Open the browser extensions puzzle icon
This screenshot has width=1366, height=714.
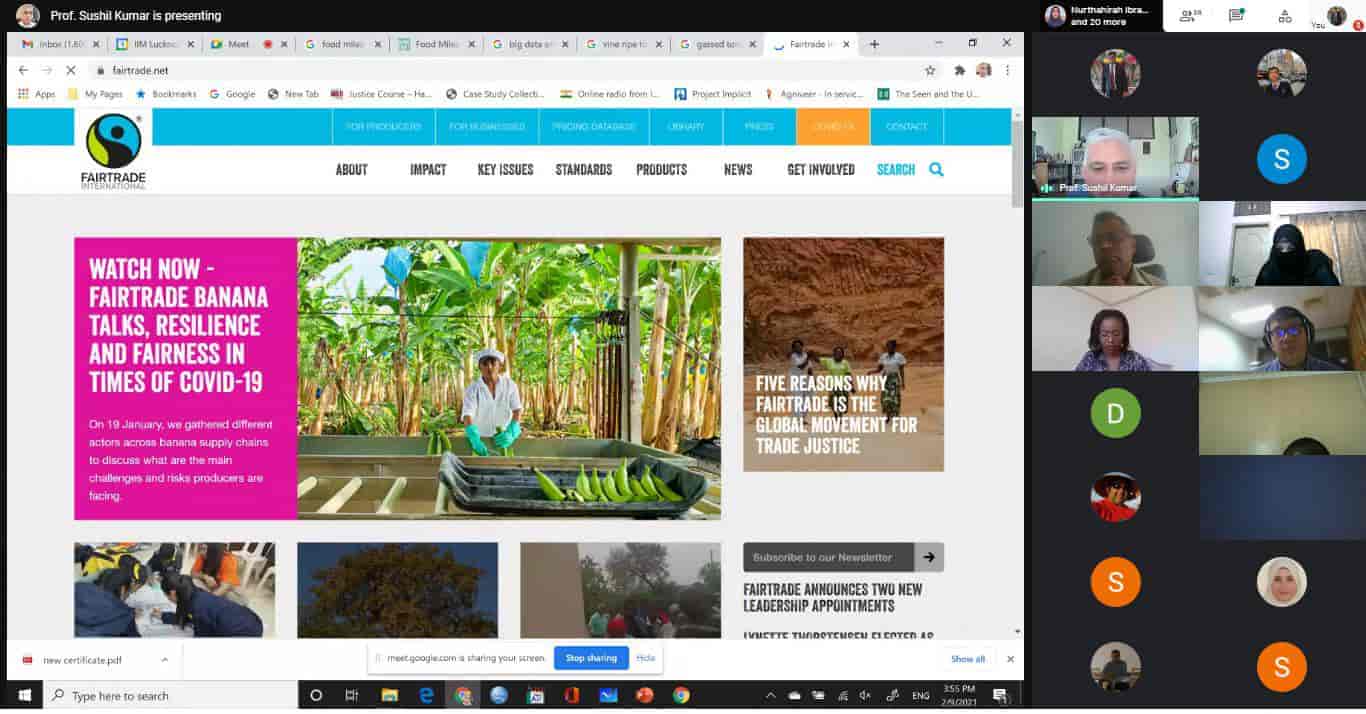[960, 71]
